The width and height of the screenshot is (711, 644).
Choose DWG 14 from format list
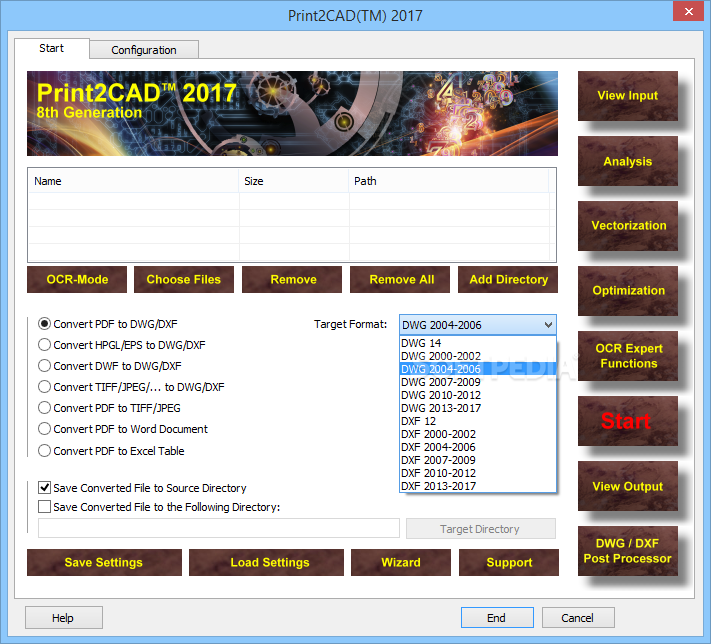[477, 343]
